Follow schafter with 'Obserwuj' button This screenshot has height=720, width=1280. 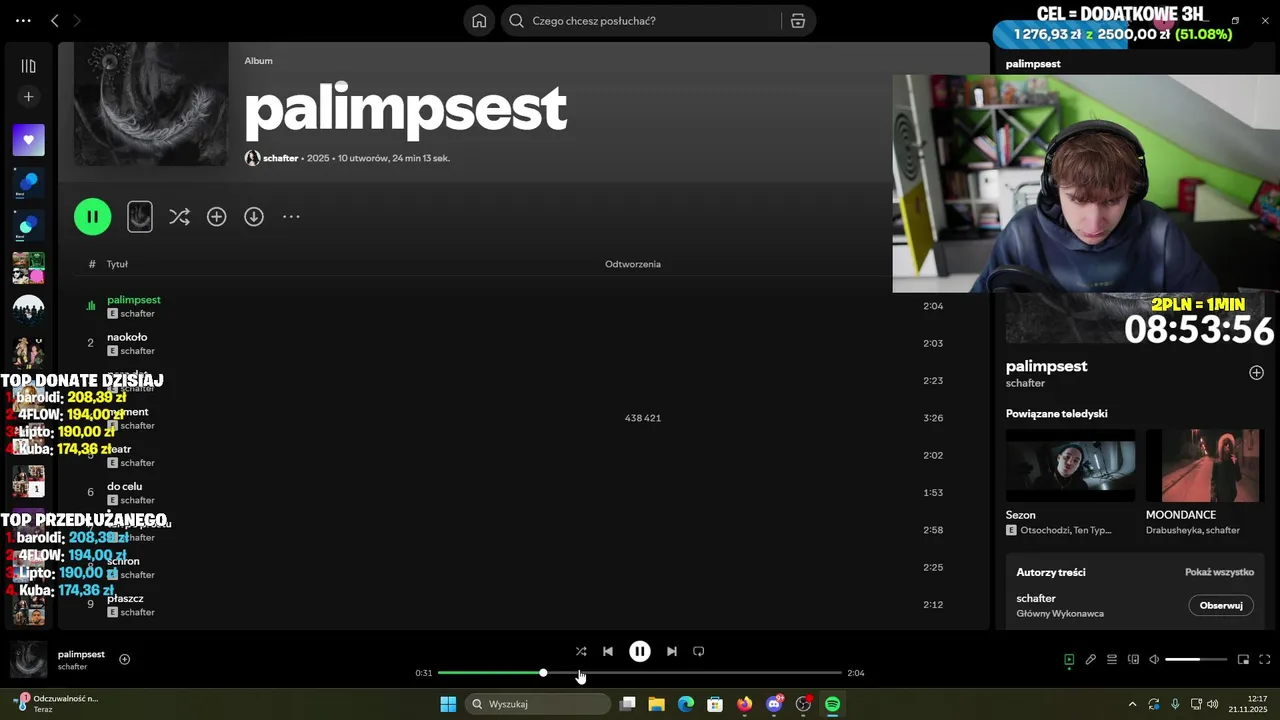click(x=1221, y=605)
